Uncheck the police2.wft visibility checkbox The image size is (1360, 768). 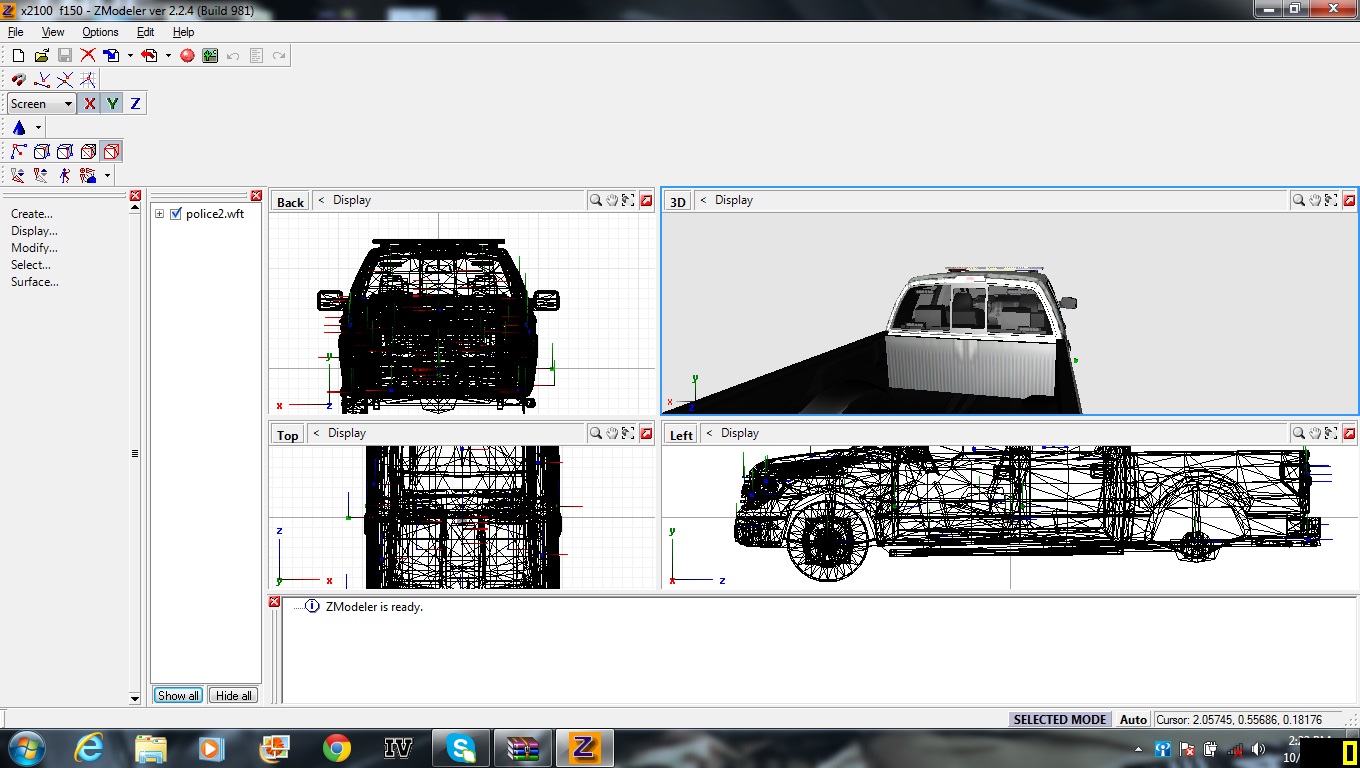point(176,214)
